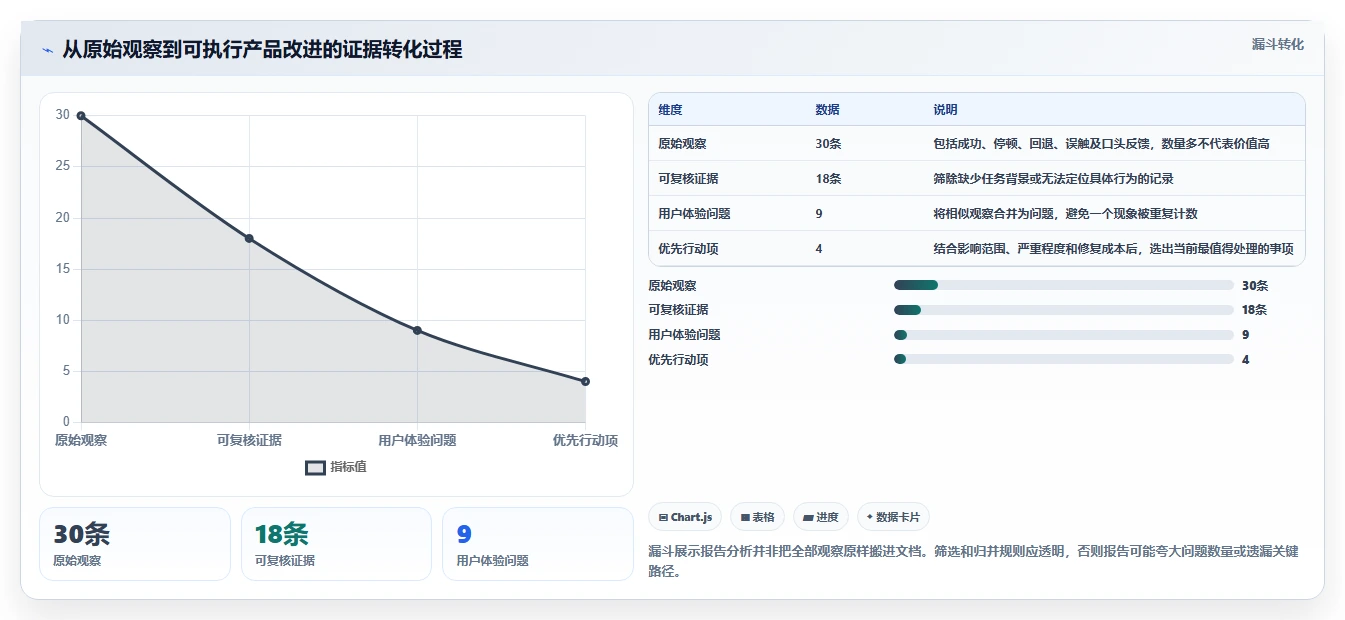This screenshot has width=1345, height=620.
Task: Click the 数据卡片 chip
Action: 893,517
